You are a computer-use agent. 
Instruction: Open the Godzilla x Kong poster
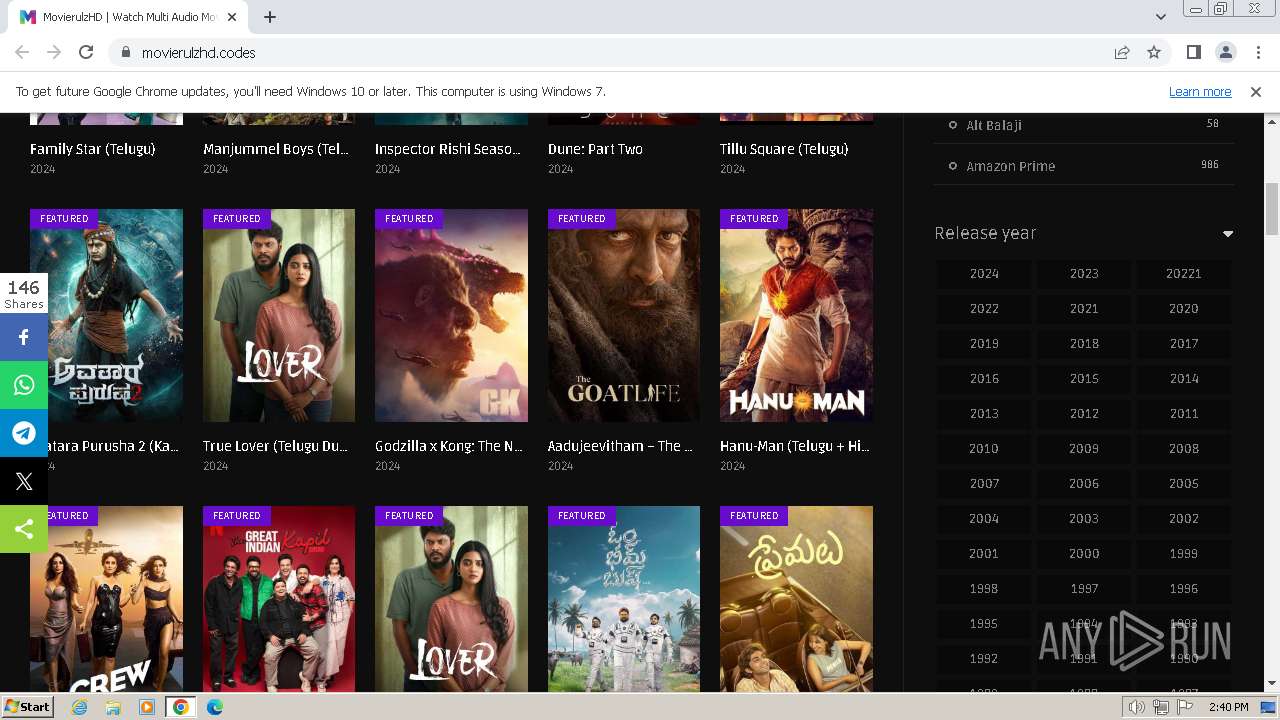(451, 315)
